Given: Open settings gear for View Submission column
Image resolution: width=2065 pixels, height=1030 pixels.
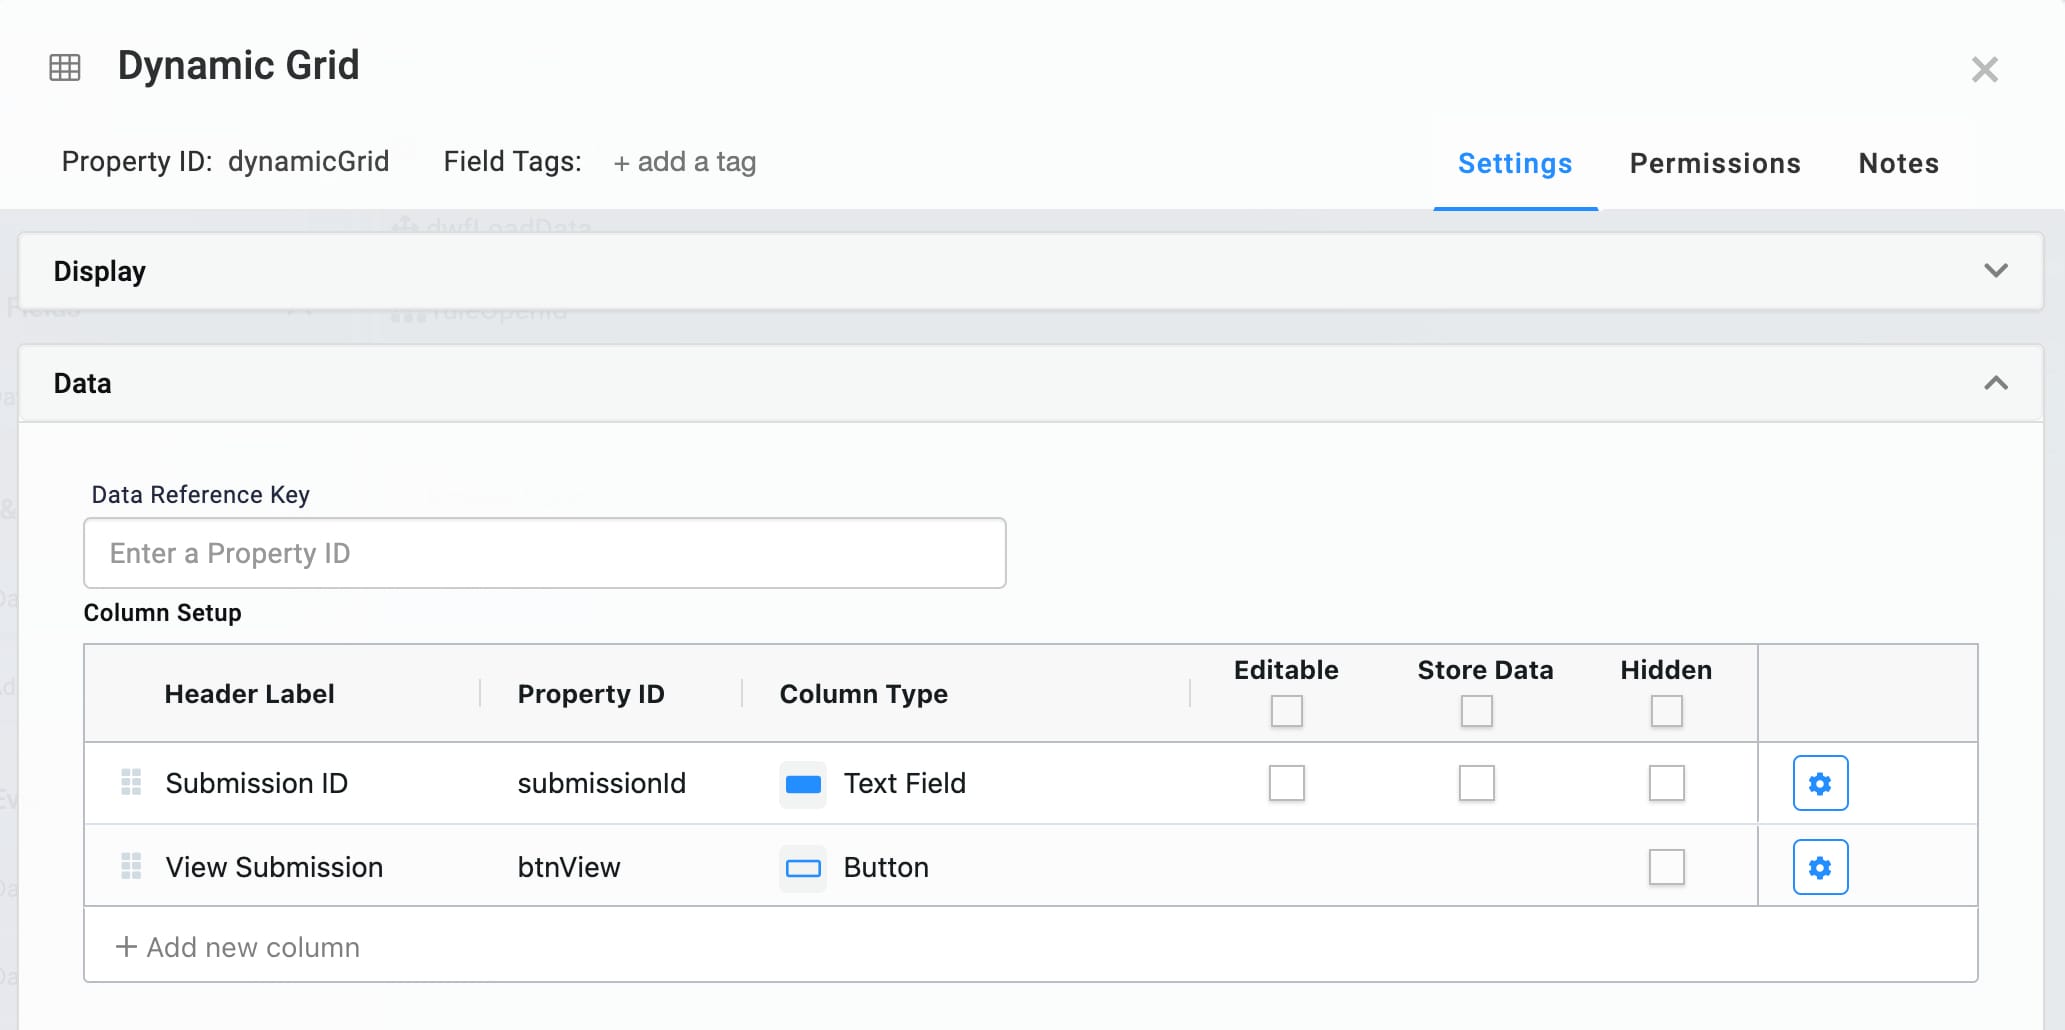Looking at the screenshot, I should coord(1820,867).
